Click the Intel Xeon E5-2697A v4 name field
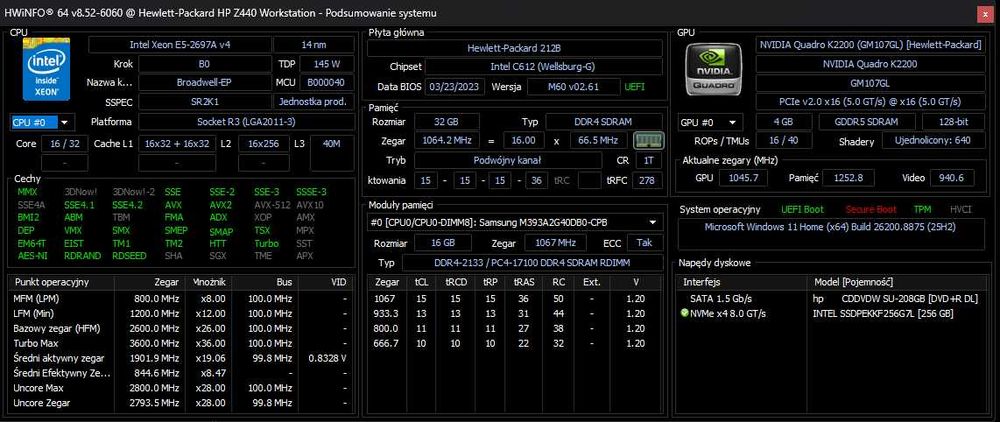The width and height of the screenshot is (1000, 422). [x=179, y=45]
